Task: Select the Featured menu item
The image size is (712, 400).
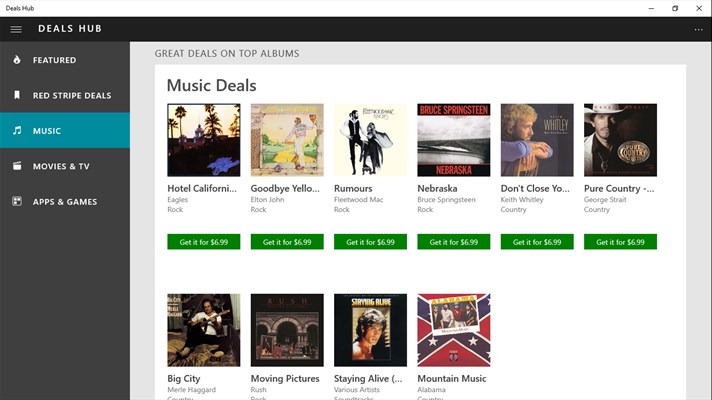Action: pos(54,60)
